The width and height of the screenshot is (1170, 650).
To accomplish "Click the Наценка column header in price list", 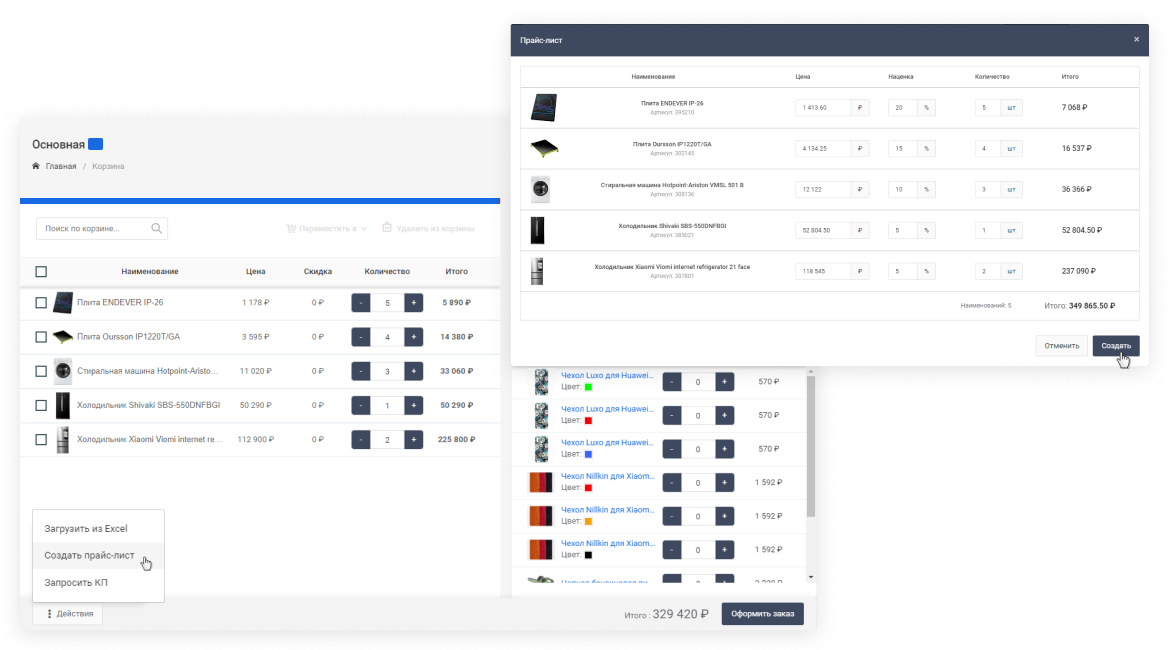I will [901, 77].
